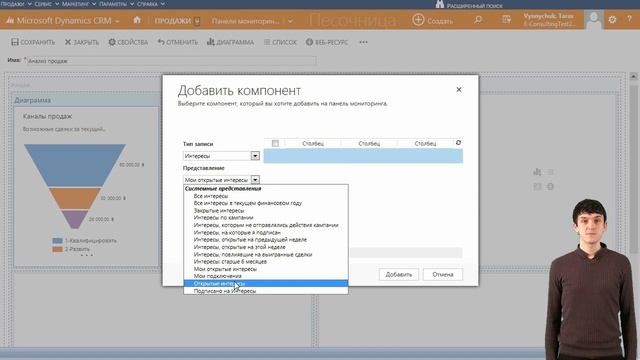Select the highlighted Открытые интересы option

click(x=266, y=283)
